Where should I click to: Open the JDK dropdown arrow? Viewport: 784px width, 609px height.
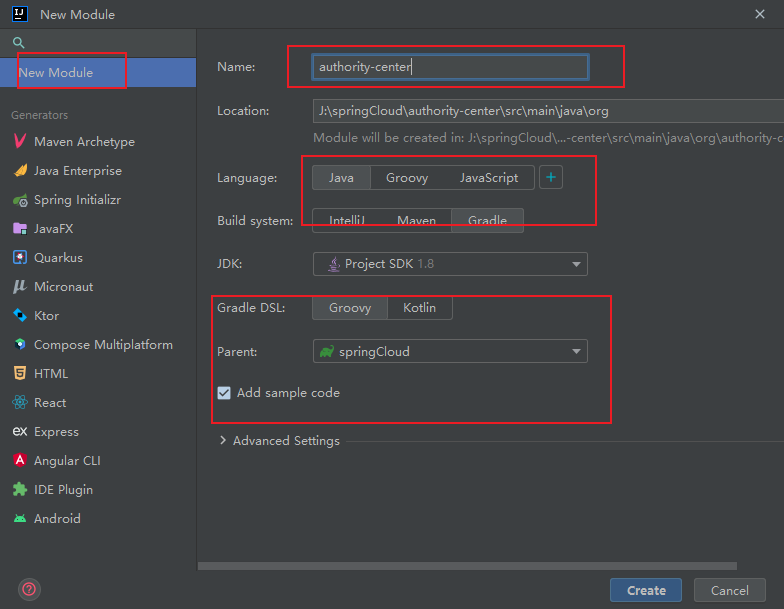(576, 264)
